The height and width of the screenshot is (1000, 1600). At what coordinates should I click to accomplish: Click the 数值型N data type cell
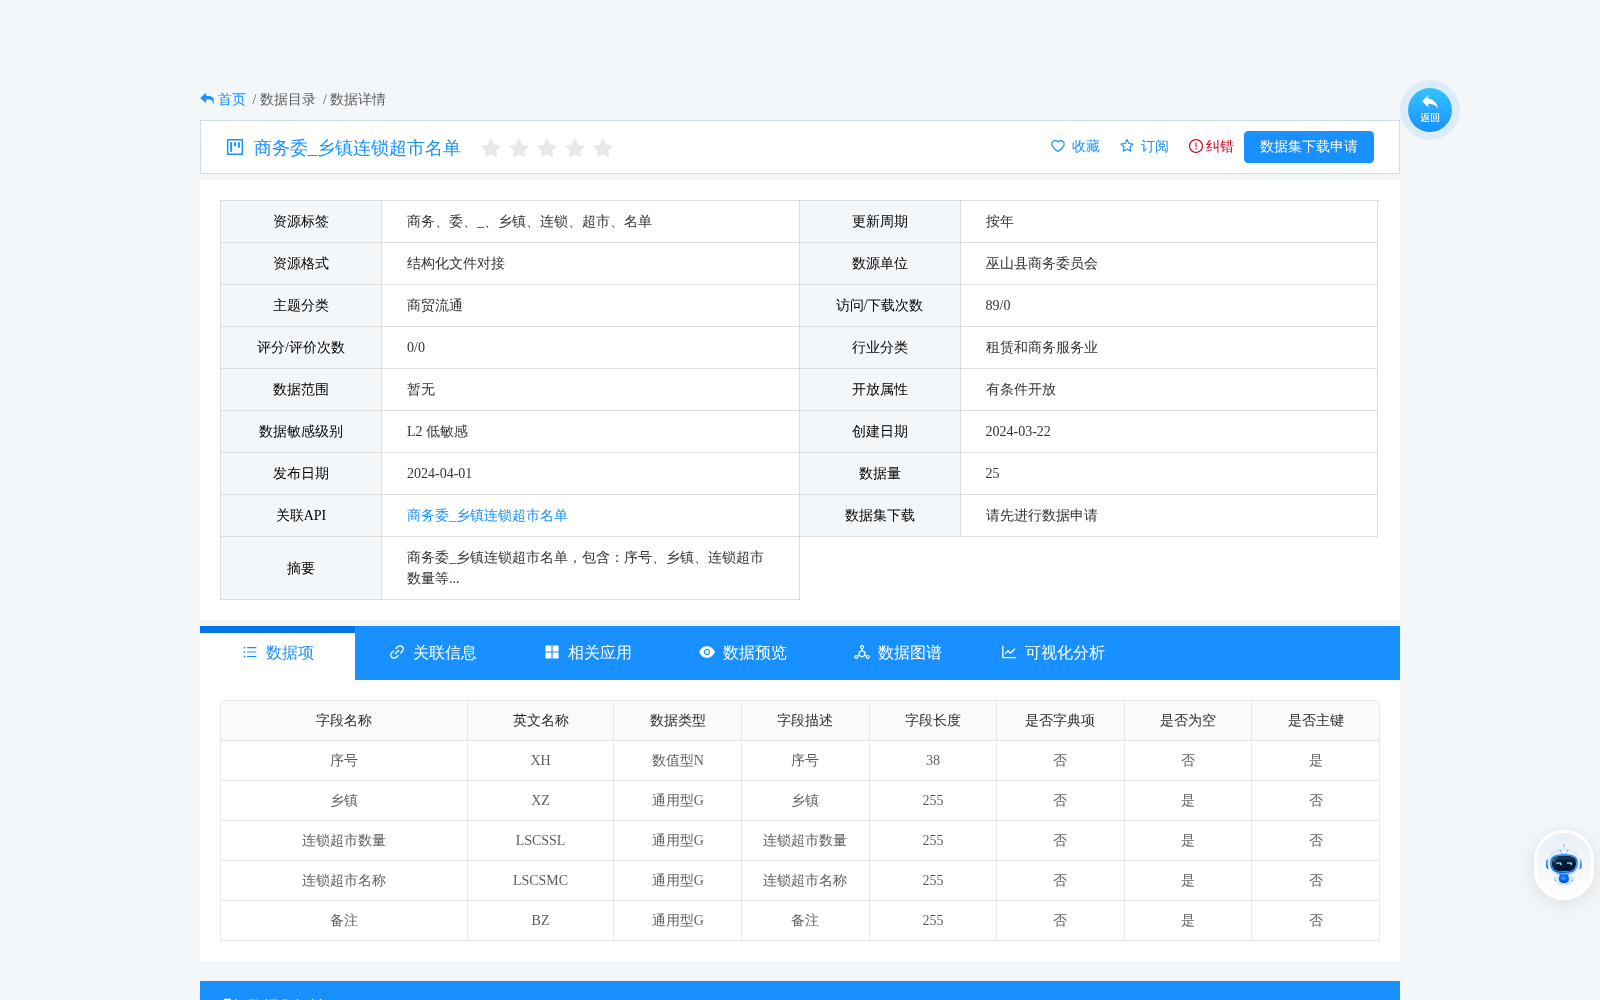click(678, 761)
